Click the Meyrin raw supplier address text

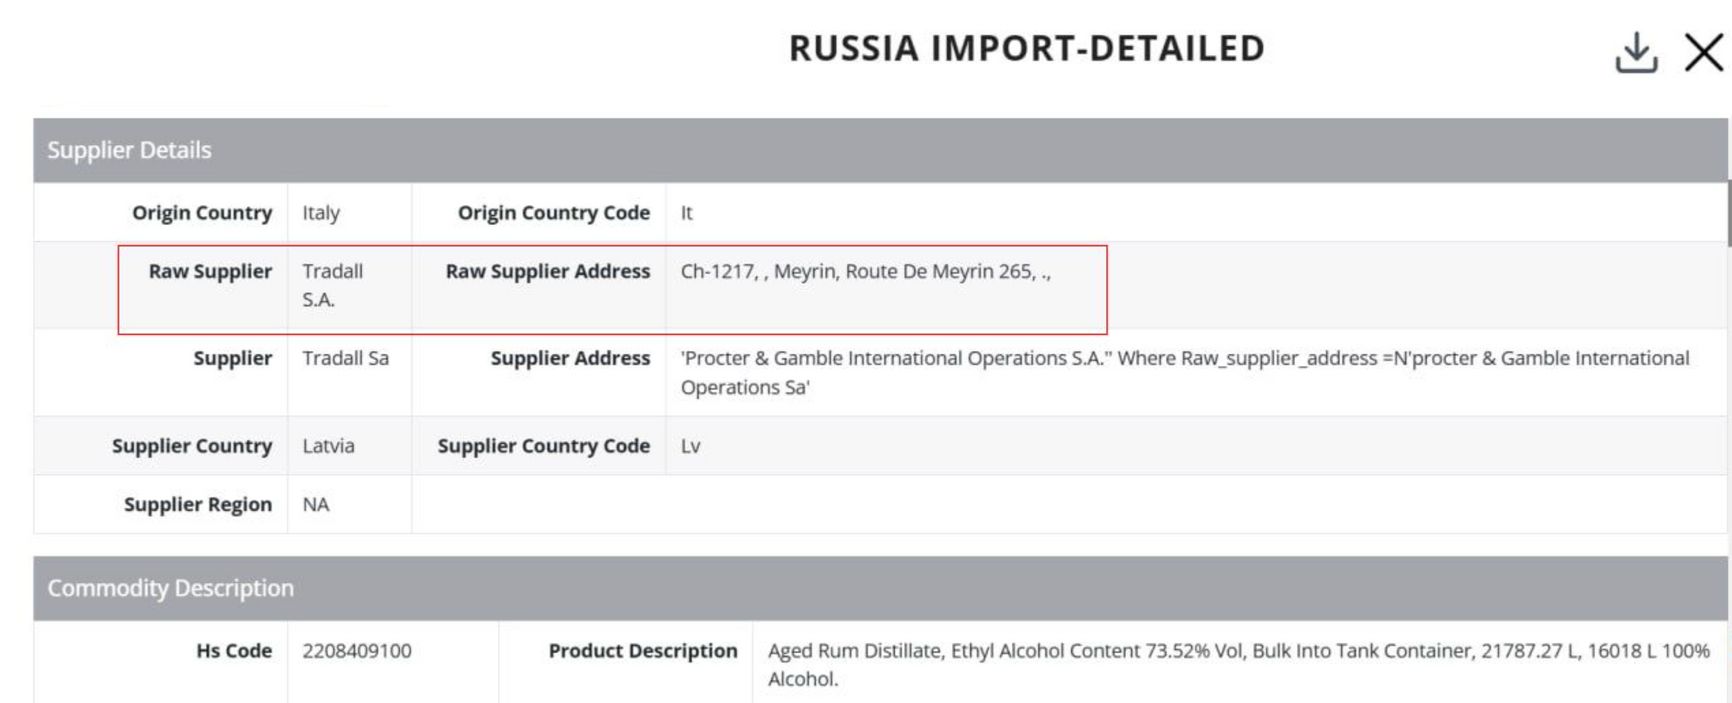pyautogui.click(x=865, y=272)
